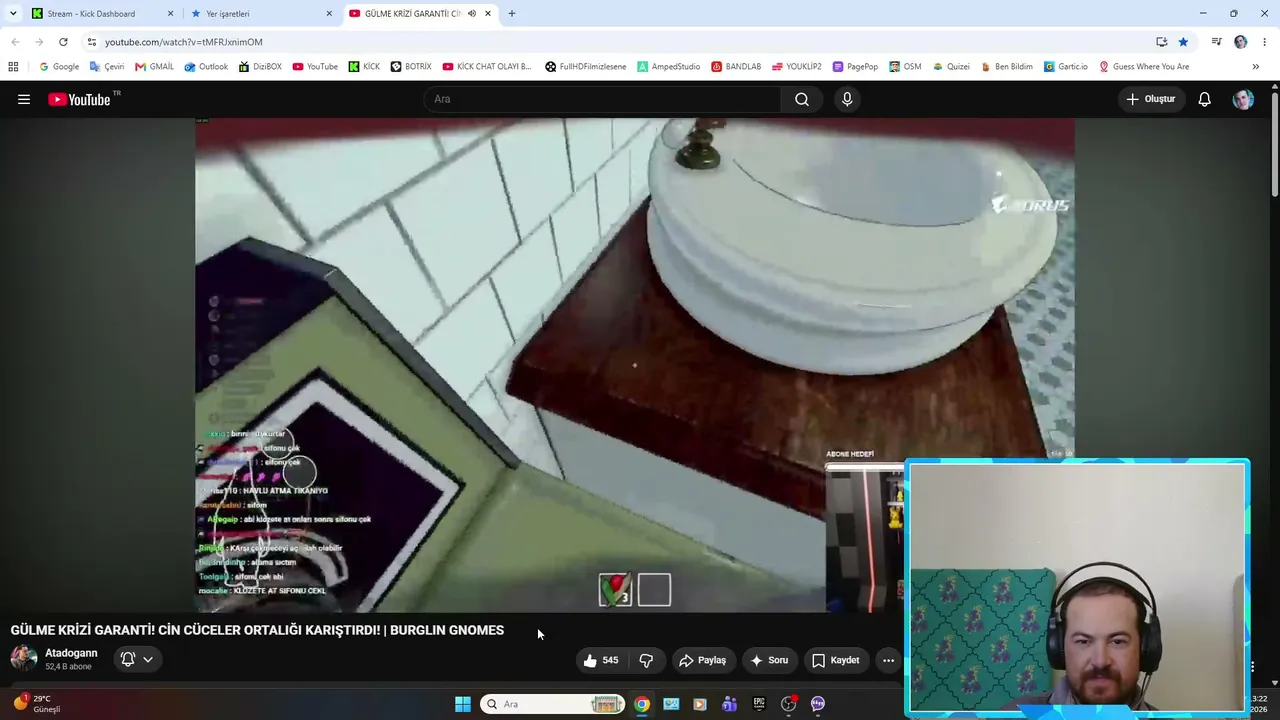Bookmark star in the address bar
Viewport: 1280px width, 720px height.
tap(1183, 42)
